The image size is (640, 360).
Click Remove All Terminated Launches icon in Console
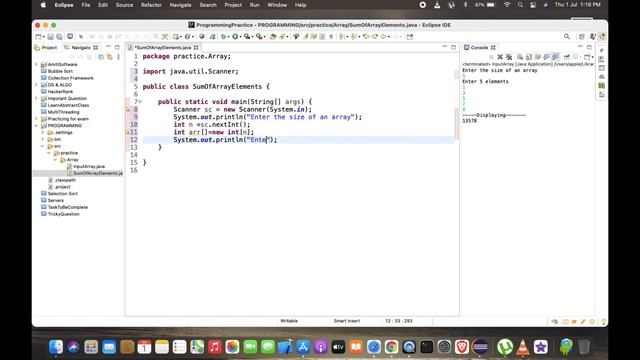tap(509, 57)
